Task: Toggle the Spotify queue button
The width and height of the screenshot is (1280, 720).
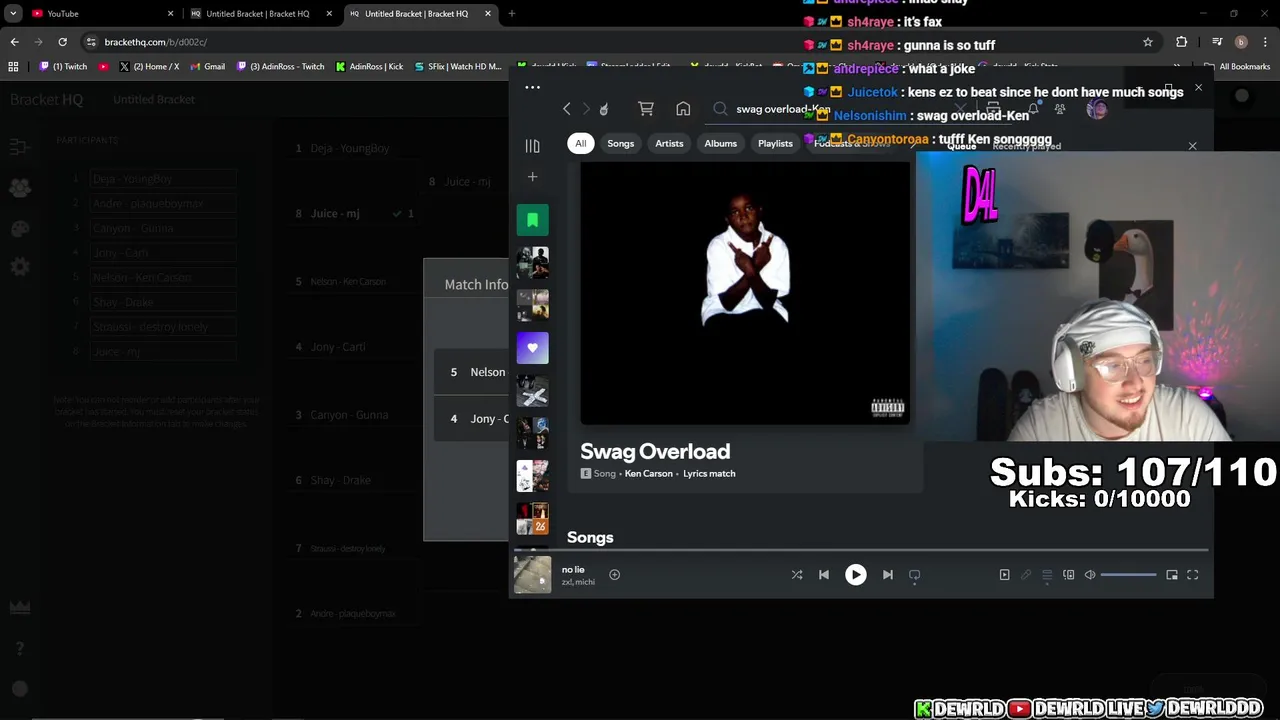Action: [x=1047, y=575]
